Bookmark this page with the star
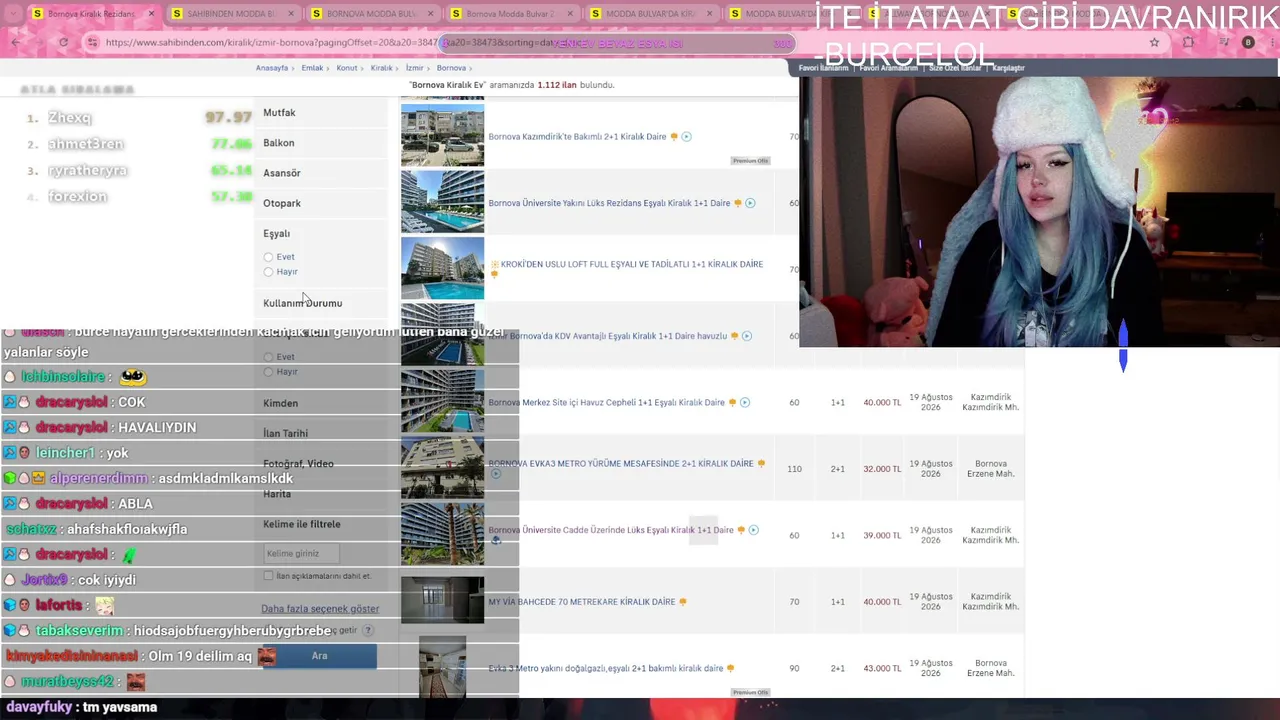Image resolution: width=1280 pixels, height=720 pixels. [x=1154, y=42]
